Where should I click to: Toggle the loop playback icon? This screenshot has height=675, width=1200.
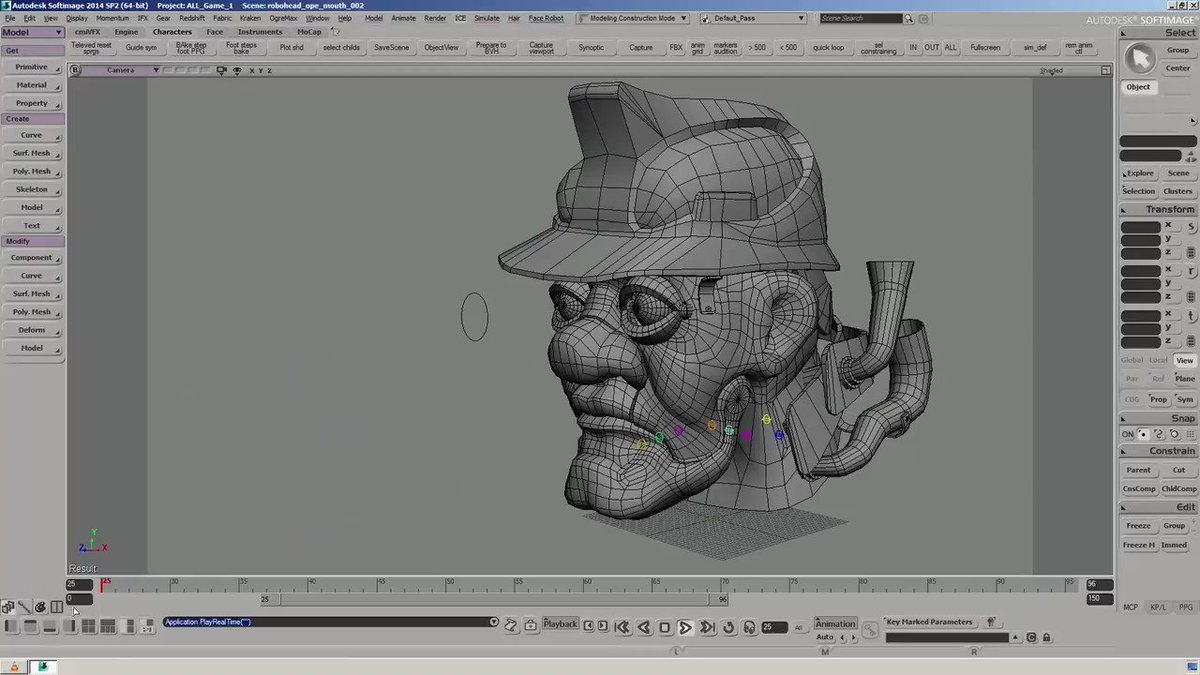[728, 627]
